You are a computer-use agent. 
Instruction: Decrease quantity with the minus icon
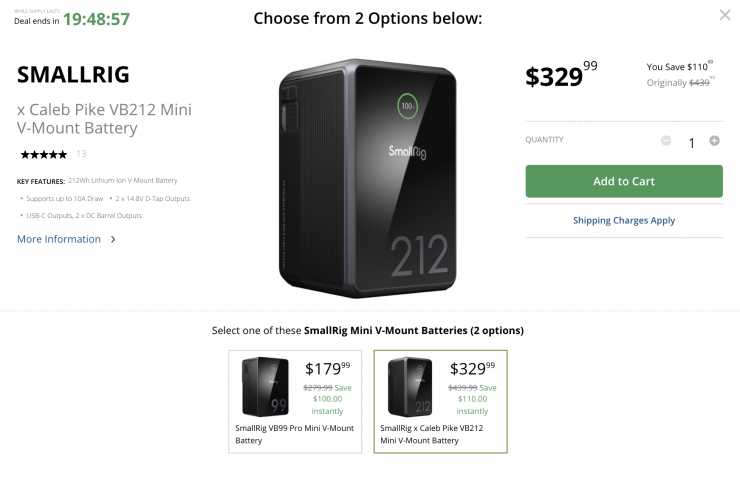[x=666, y=141]
